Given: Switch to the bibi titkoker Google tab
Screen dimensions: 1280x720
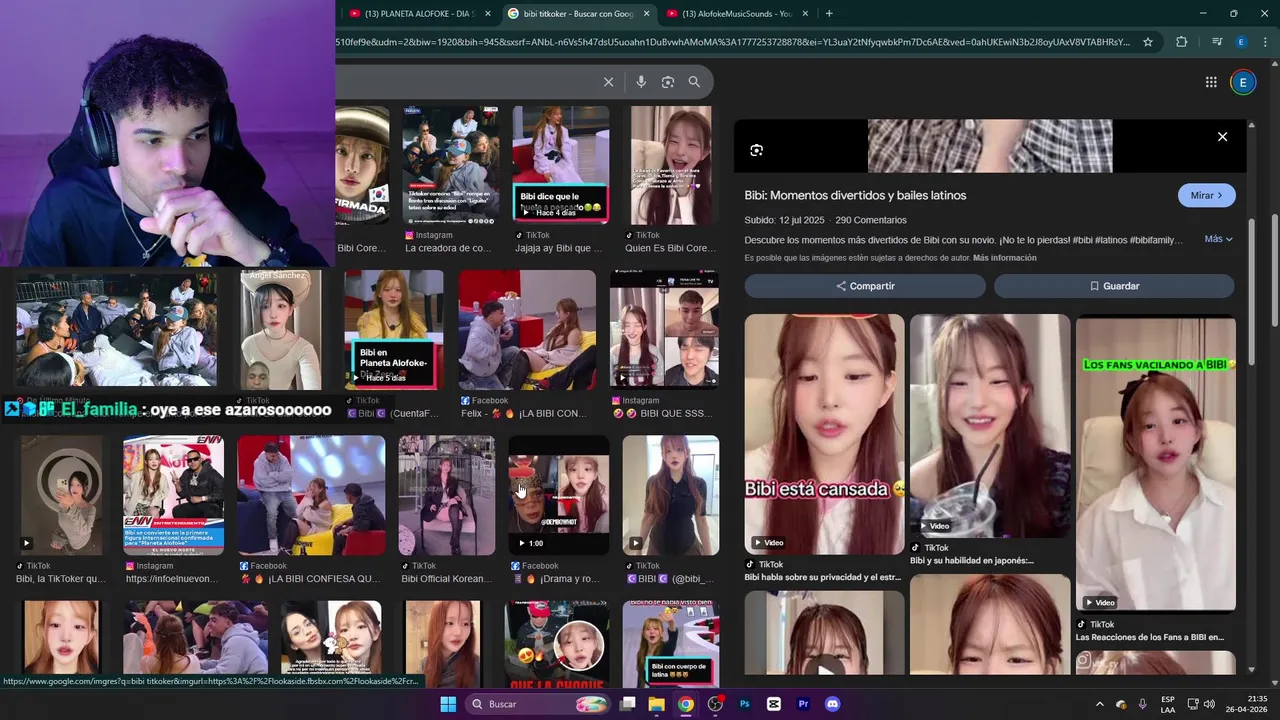Looking at the screenshot, I should 577,13.
